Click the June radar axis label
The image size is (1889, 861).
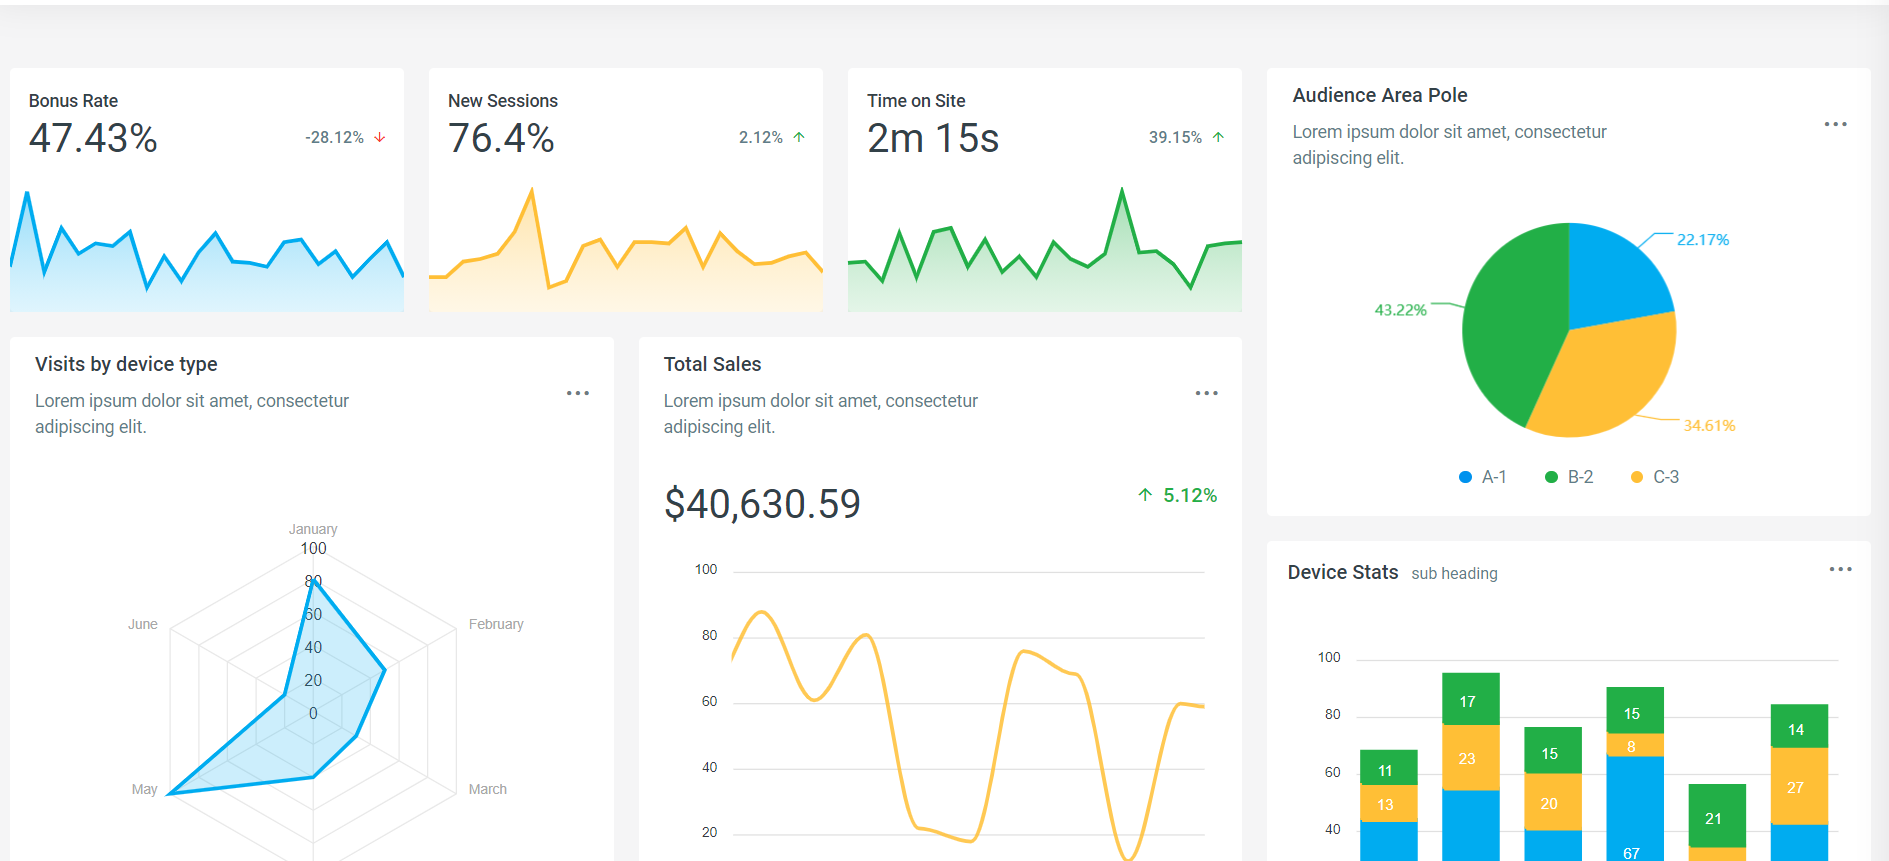[x=142, y=624]
